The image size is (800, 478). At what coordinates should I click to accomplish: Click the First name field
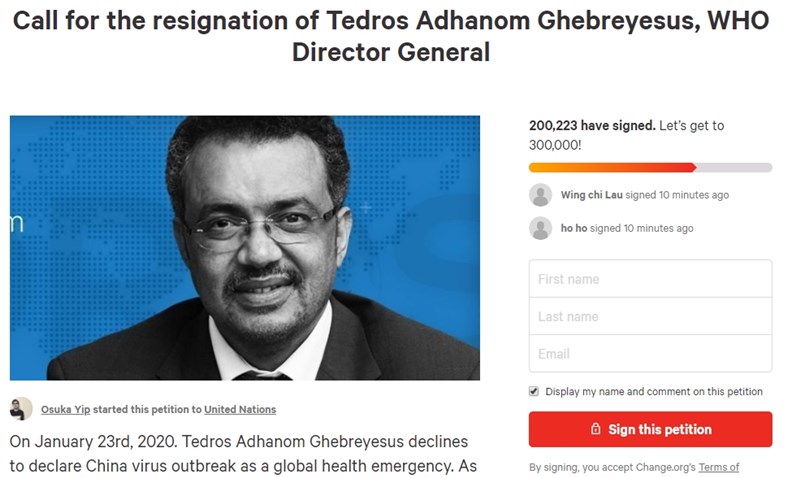(650, 279)
